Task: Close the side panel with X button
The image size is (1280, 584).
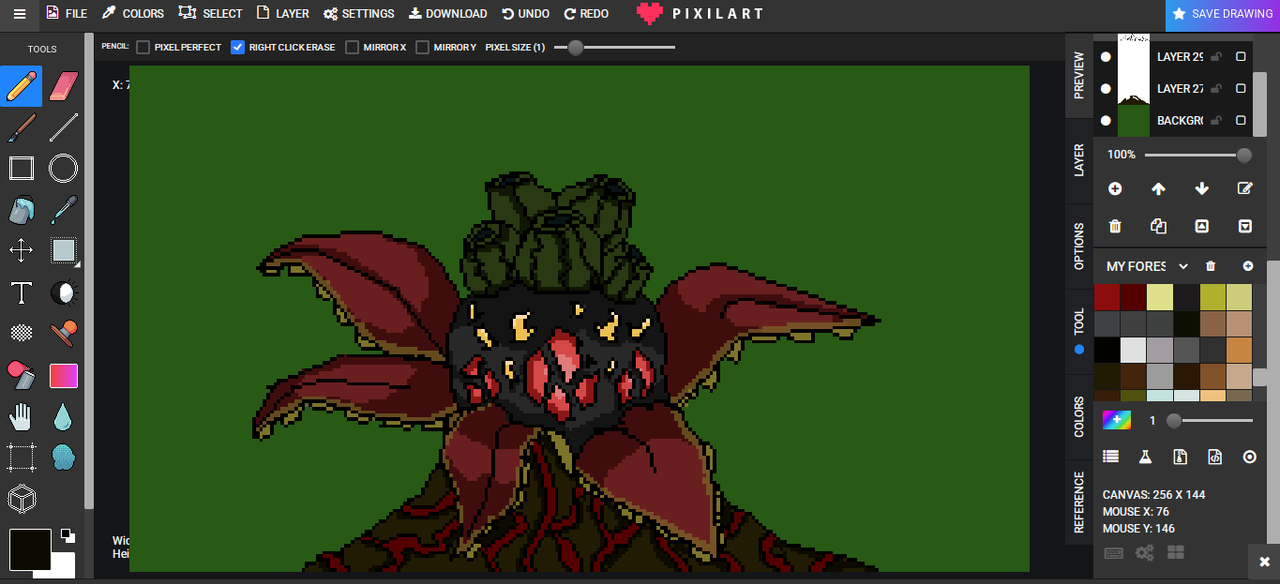Action: click(1264, 561)
